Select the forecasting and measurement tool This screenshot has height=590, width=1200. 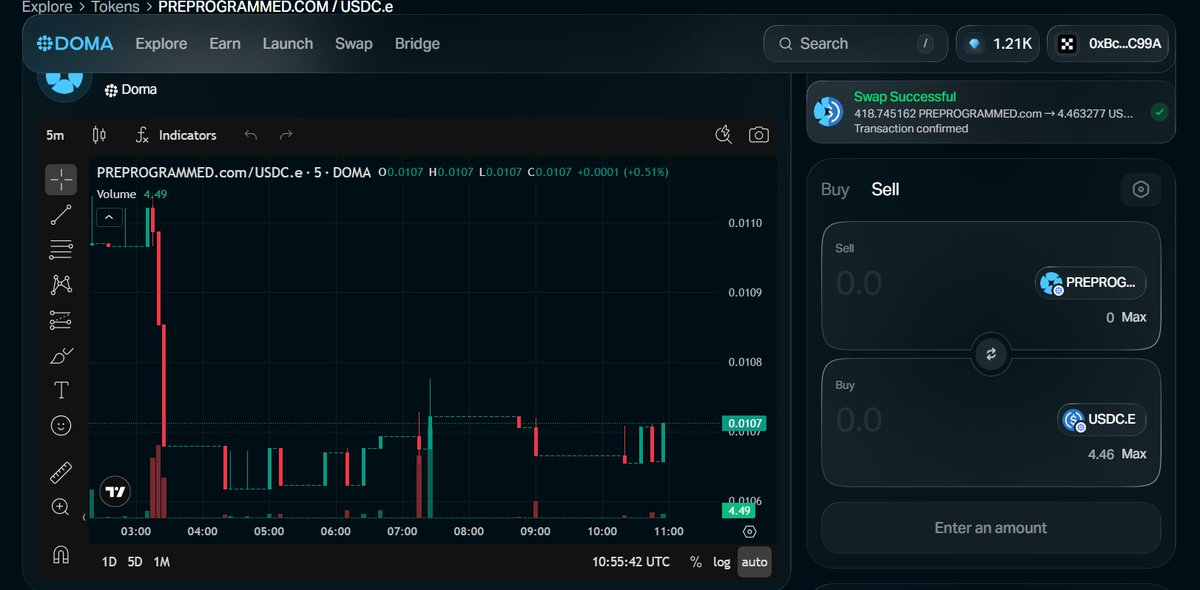(x=61, y=320)
